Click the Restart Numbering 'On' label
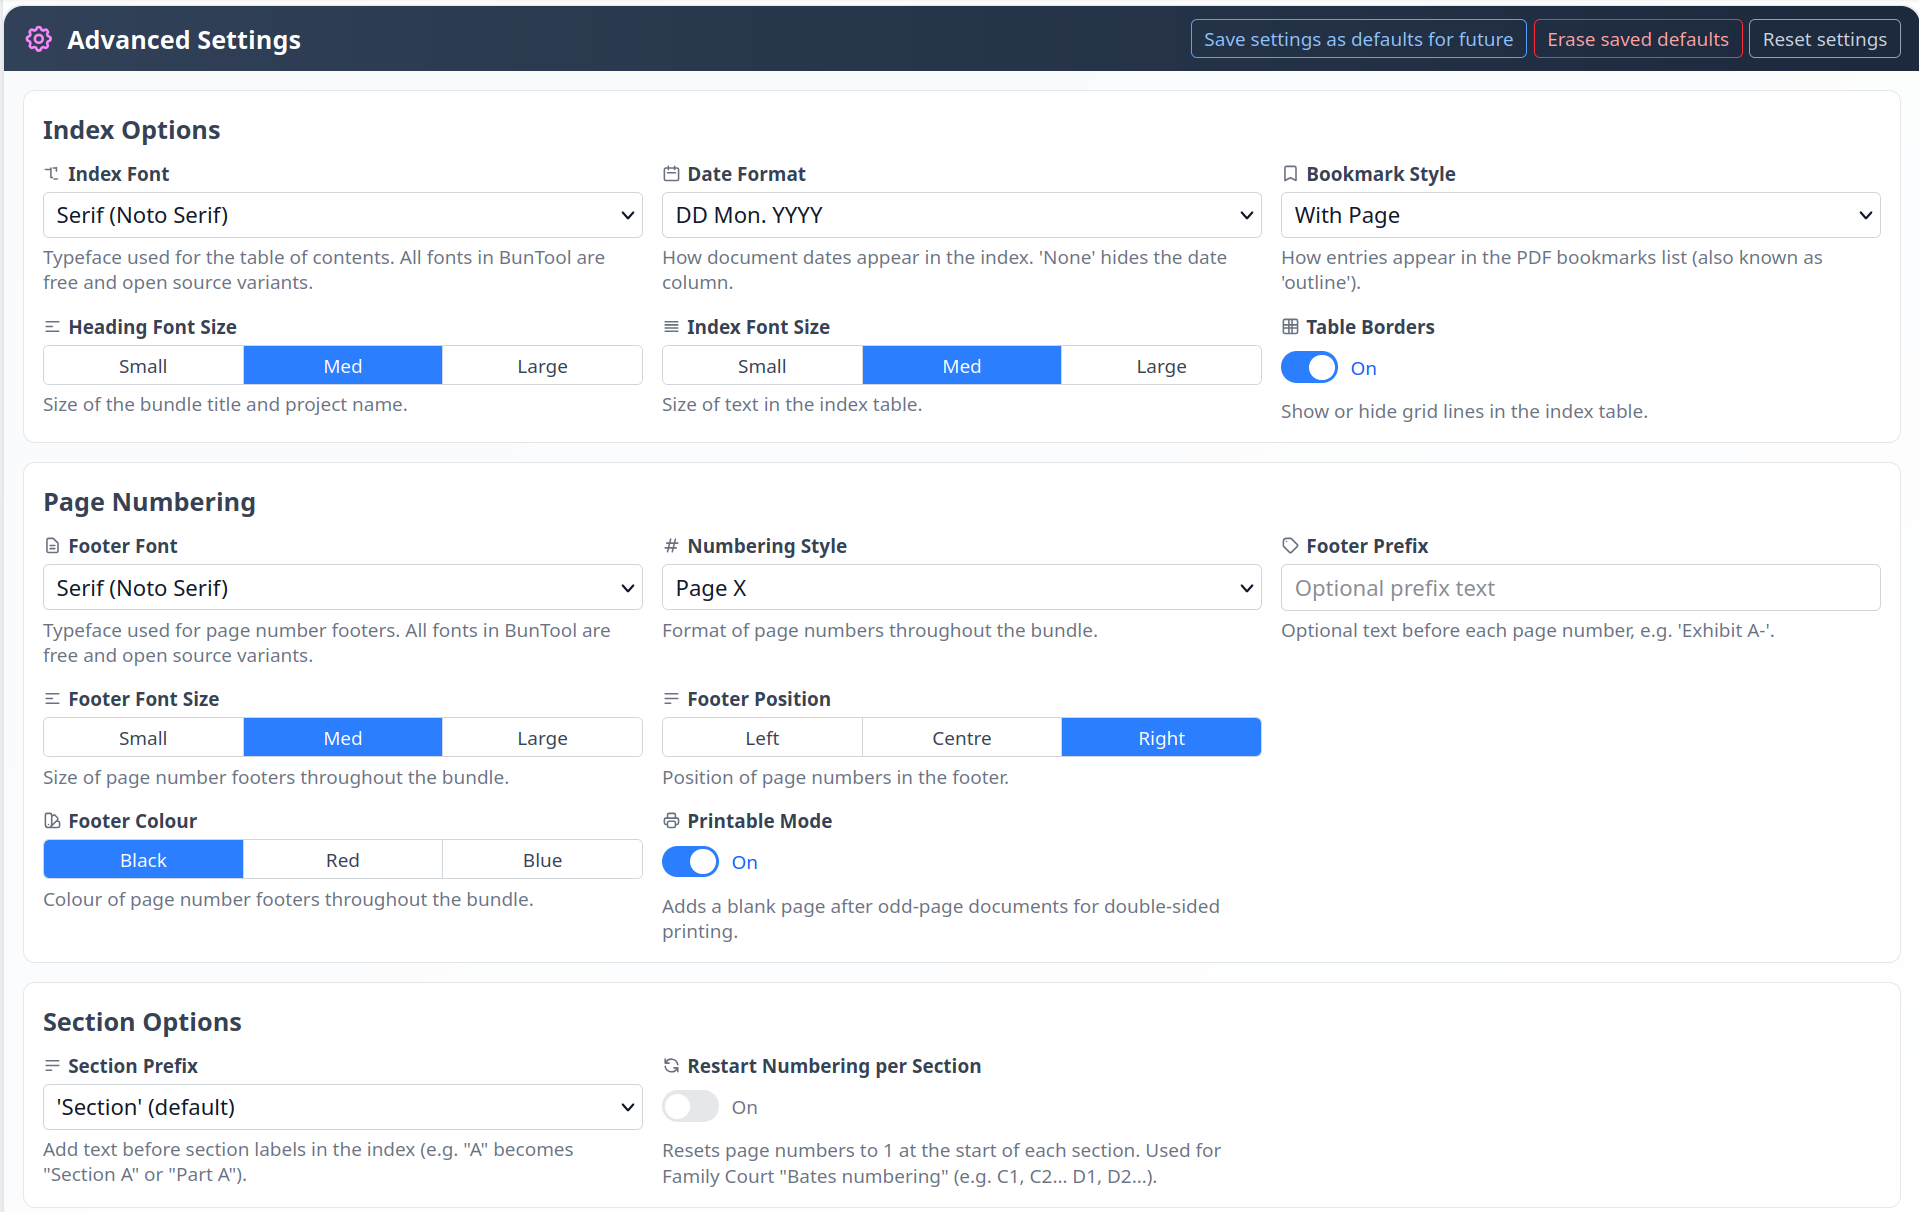 coord(744,1107)
